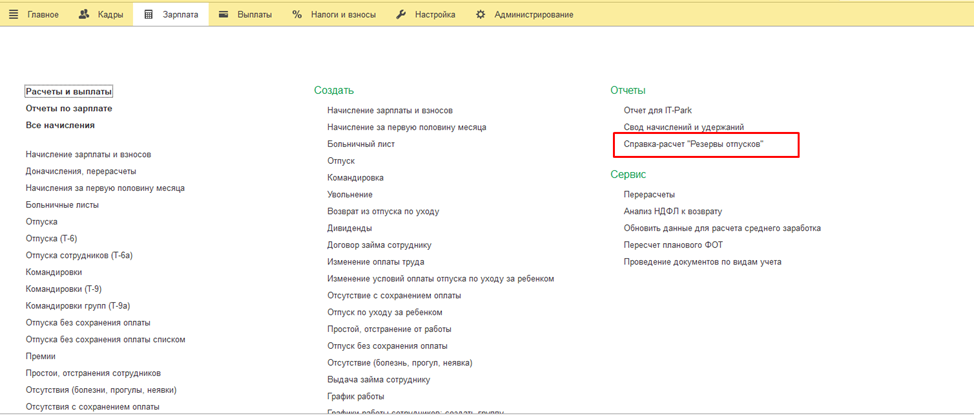Open Отпуска (Т-6) list
Screen dimensions: 974x418
pyautogui.click(x=51, y=239)
